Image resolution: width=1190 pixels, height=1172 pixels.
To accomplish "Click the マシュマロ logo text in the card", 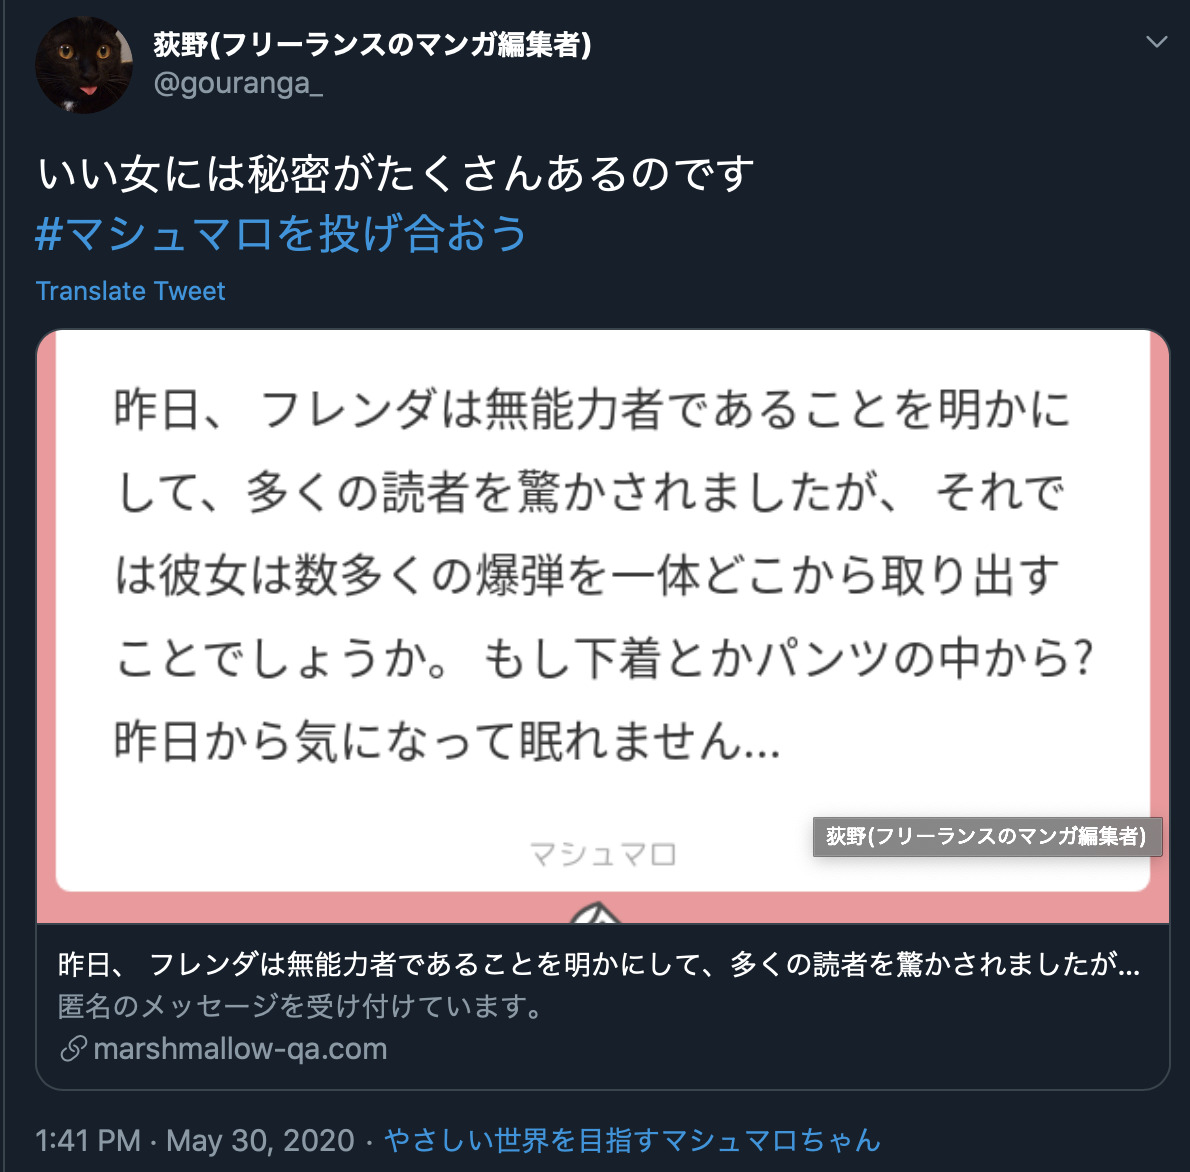I will pos(603,855).
